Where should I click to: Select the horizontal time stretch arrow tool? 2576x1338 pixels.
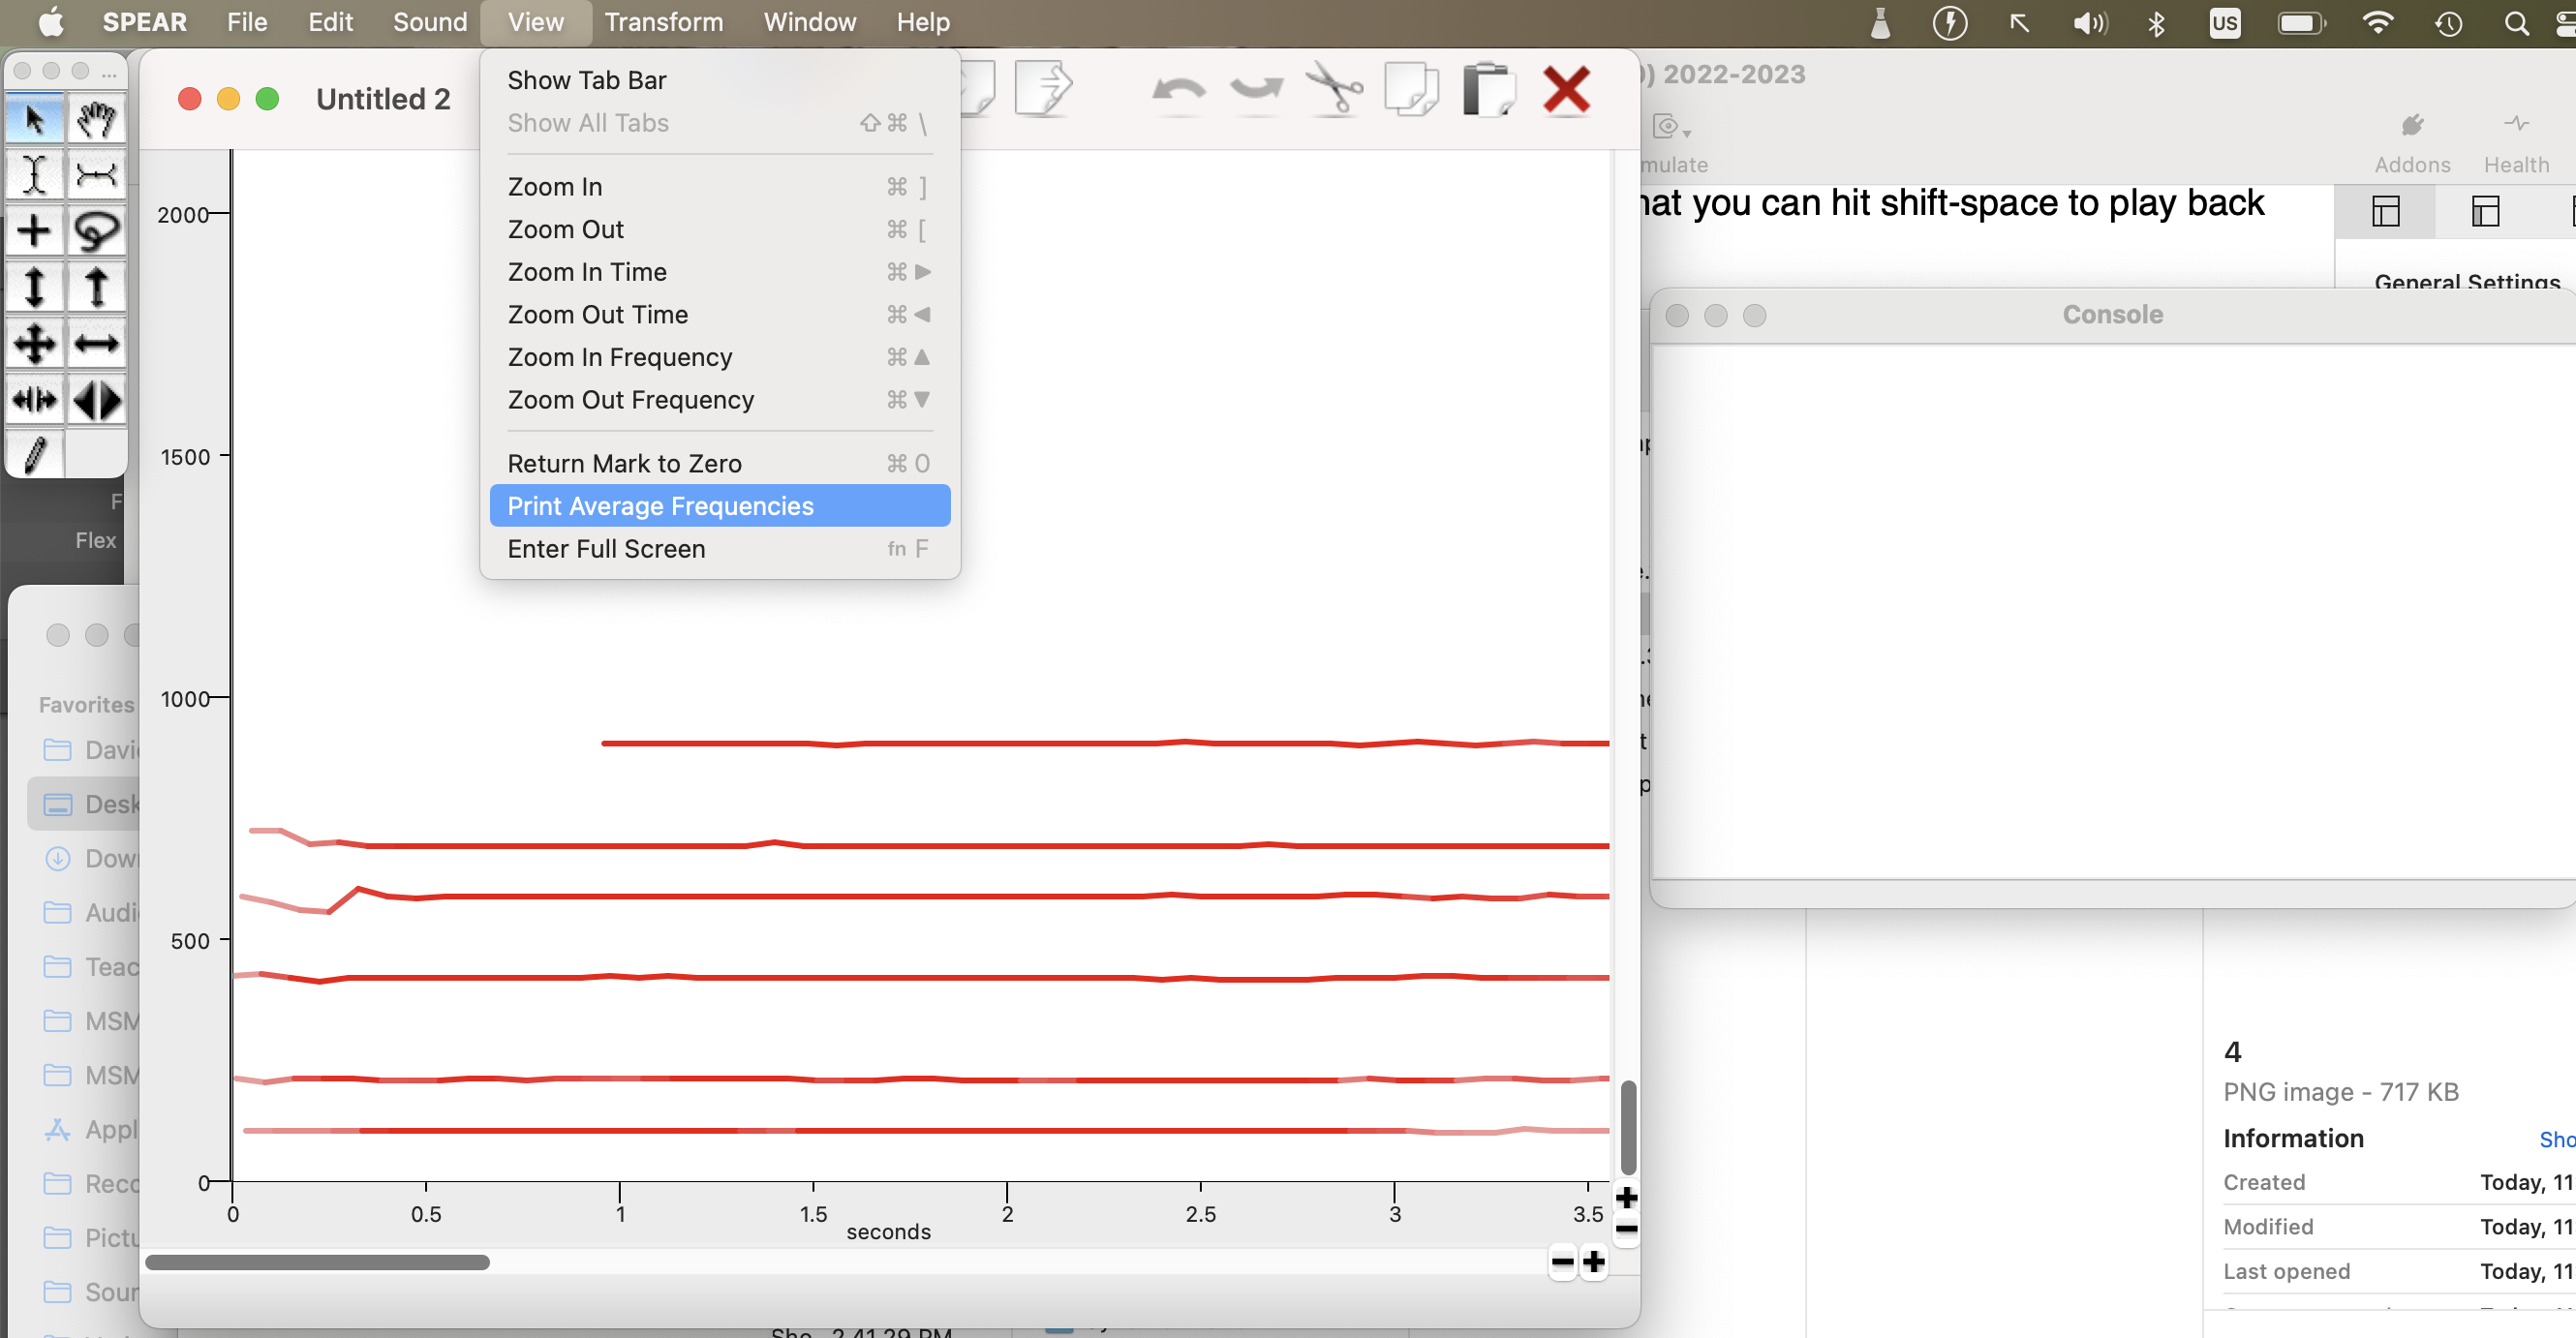[96, 344]
